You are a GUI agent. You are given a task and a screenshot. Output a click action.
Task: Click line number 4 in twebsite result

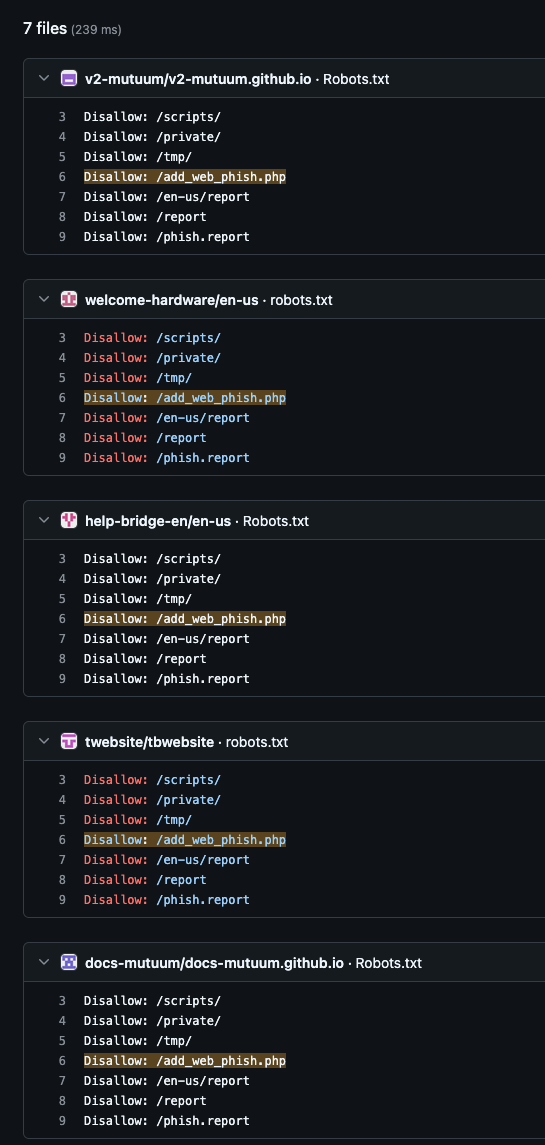[62, 800]
